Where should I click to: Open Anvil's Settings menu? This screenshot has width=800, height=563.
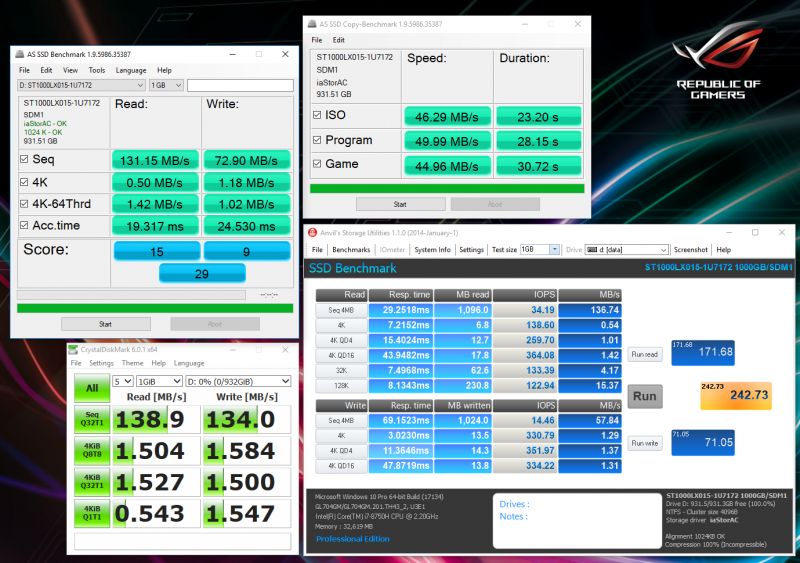(x=471, y=250)
